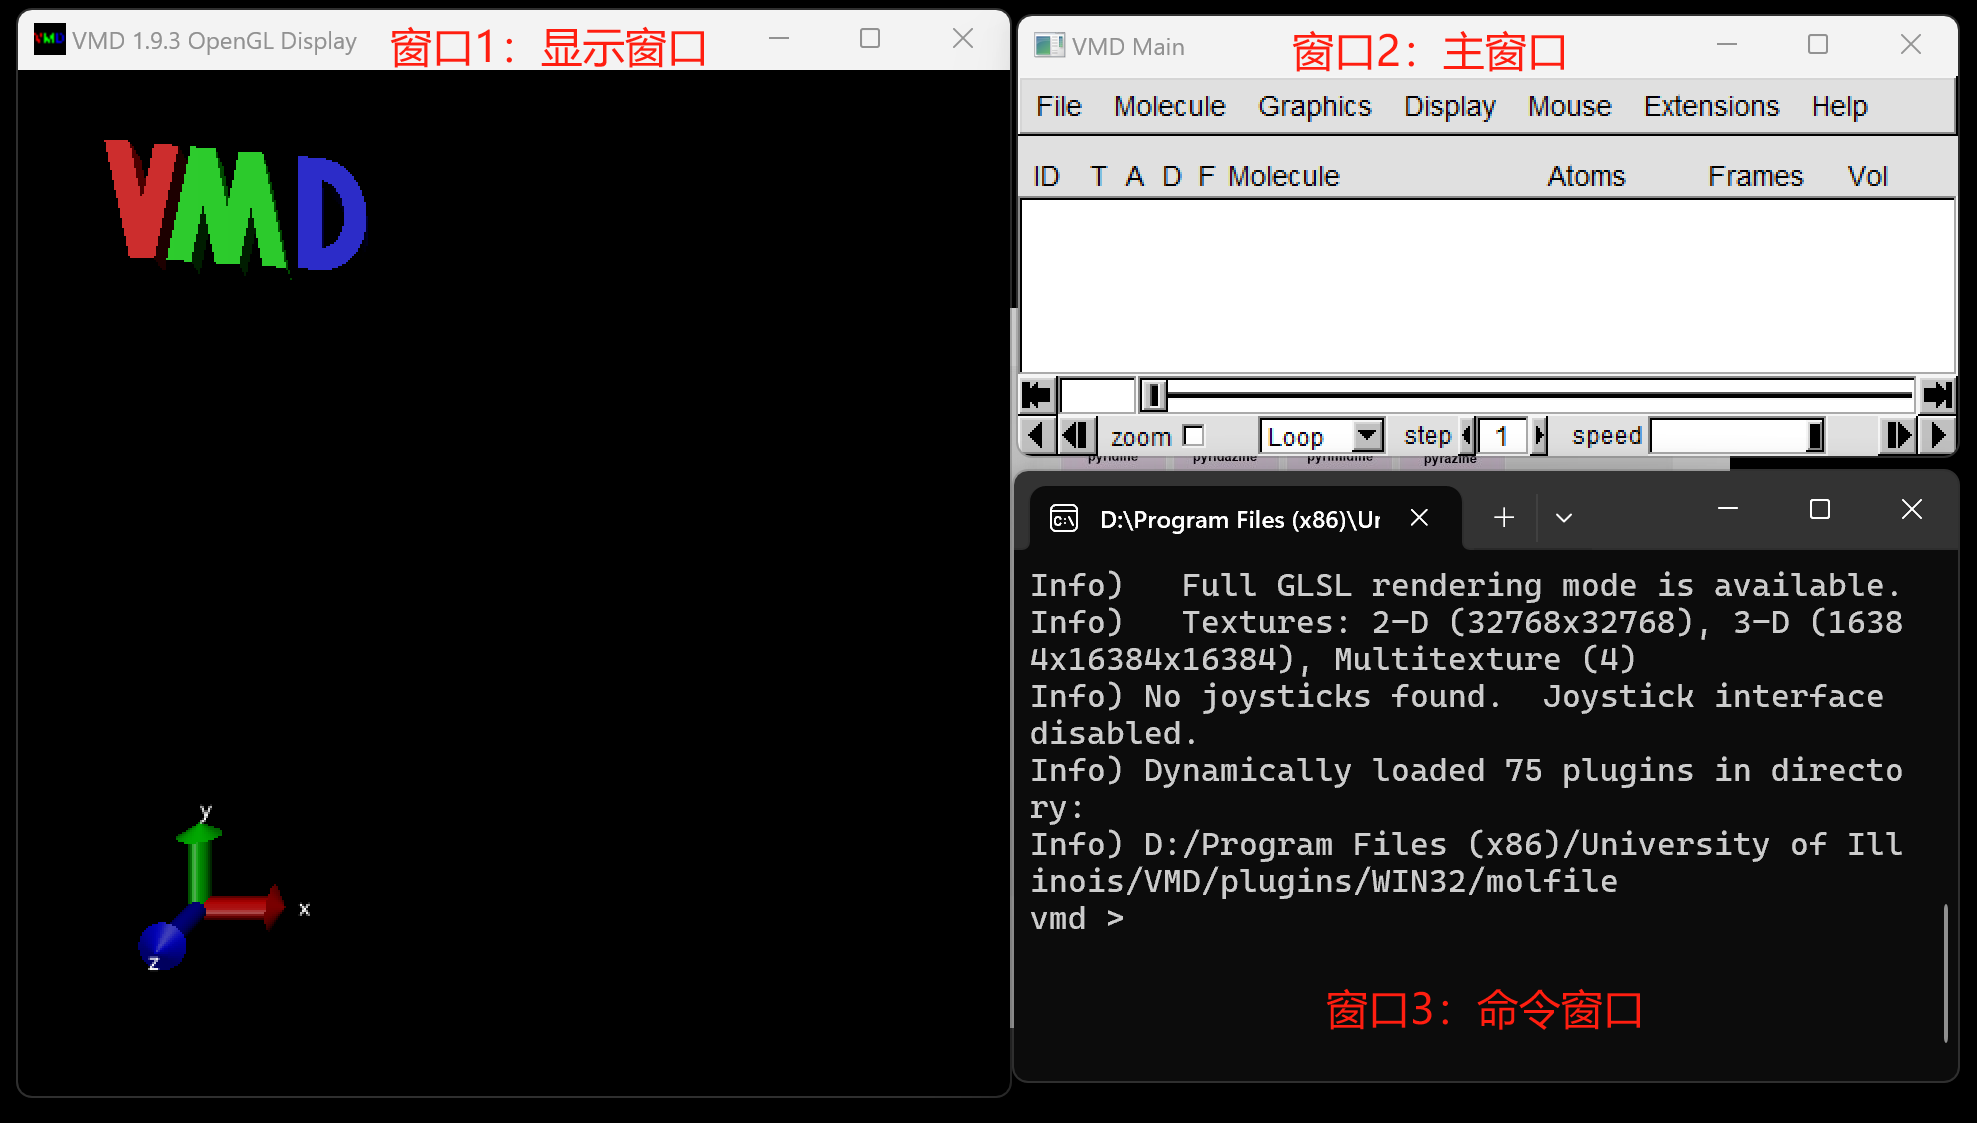Image resolution: width=1977 pixels, height=1123 pixels.
Task: Click the F column header
Action: pyautogui.click(x=1206, y=176)
